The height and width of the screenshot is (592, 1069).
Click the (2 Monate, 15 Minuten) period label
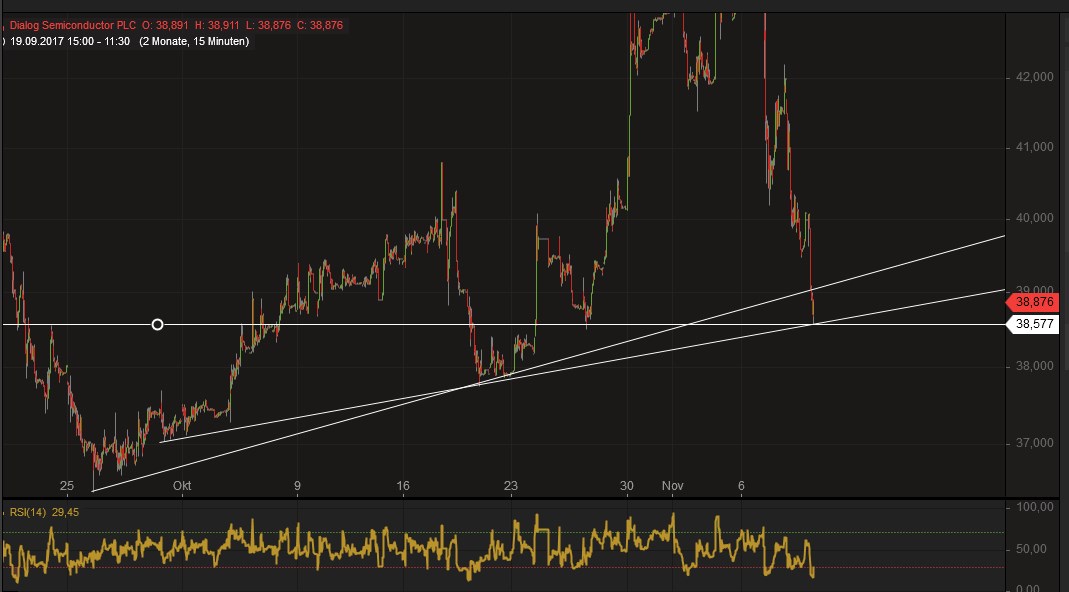[194, 42]
